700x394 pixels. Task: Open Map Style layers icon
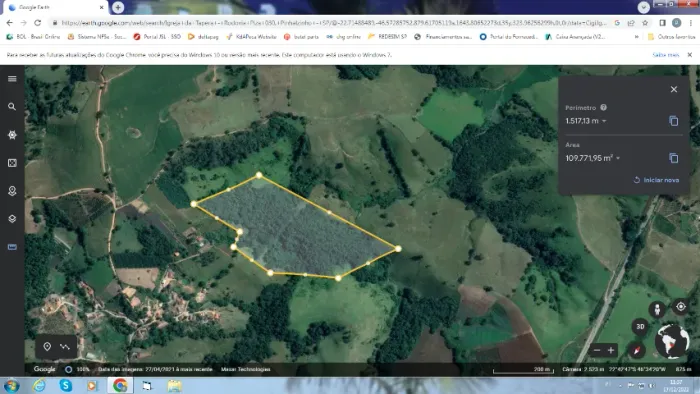[12, 219]
